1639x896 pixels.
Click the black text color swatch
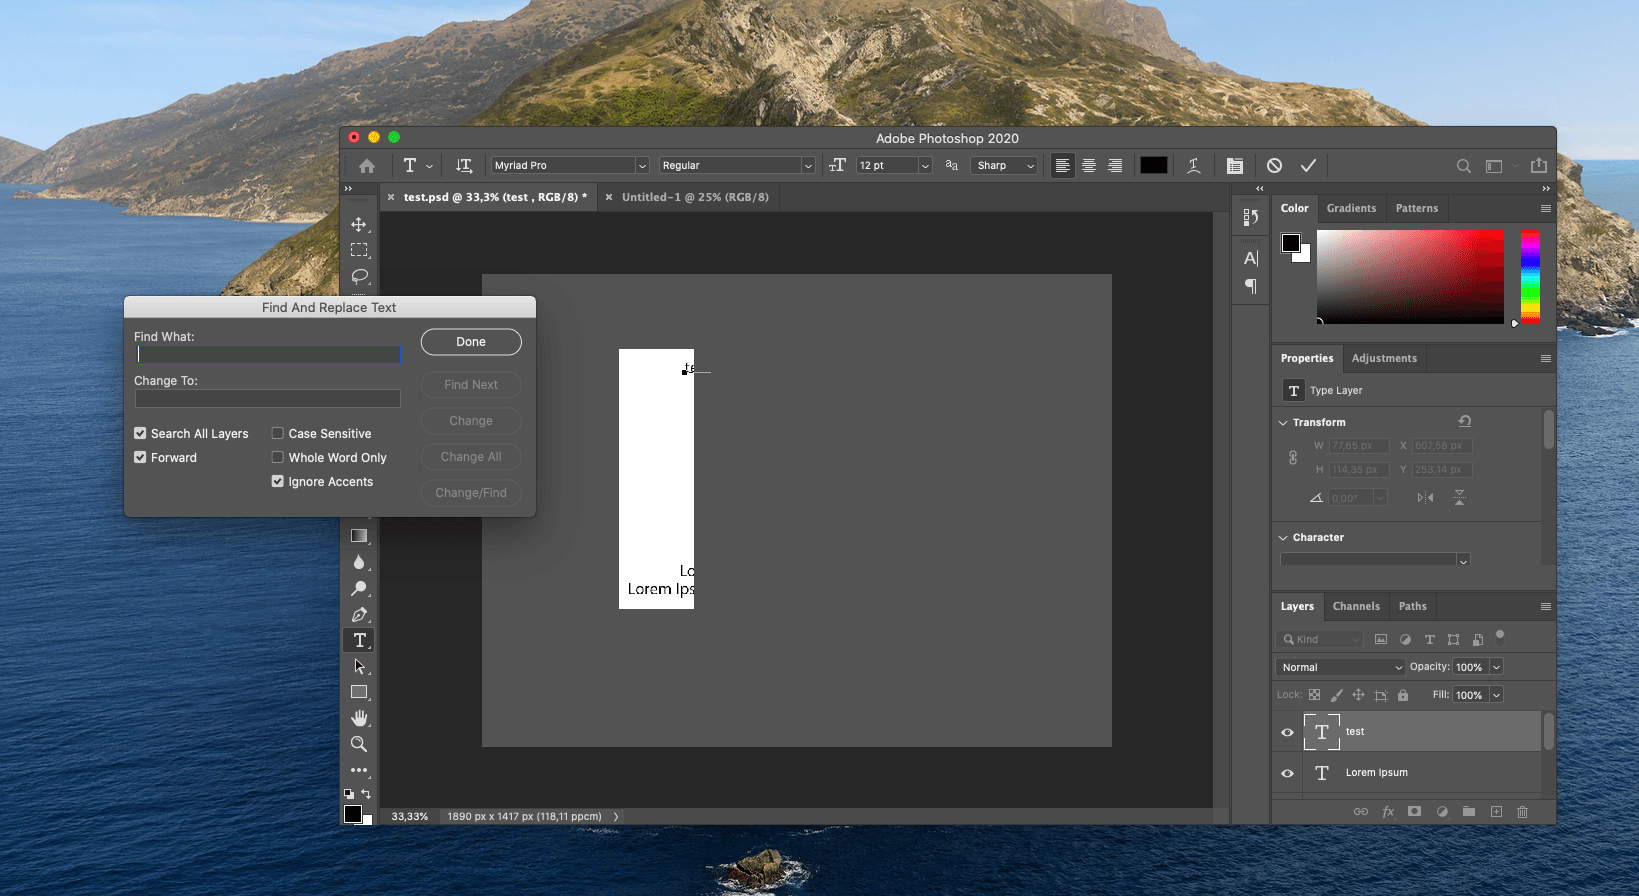point(1153,166)
